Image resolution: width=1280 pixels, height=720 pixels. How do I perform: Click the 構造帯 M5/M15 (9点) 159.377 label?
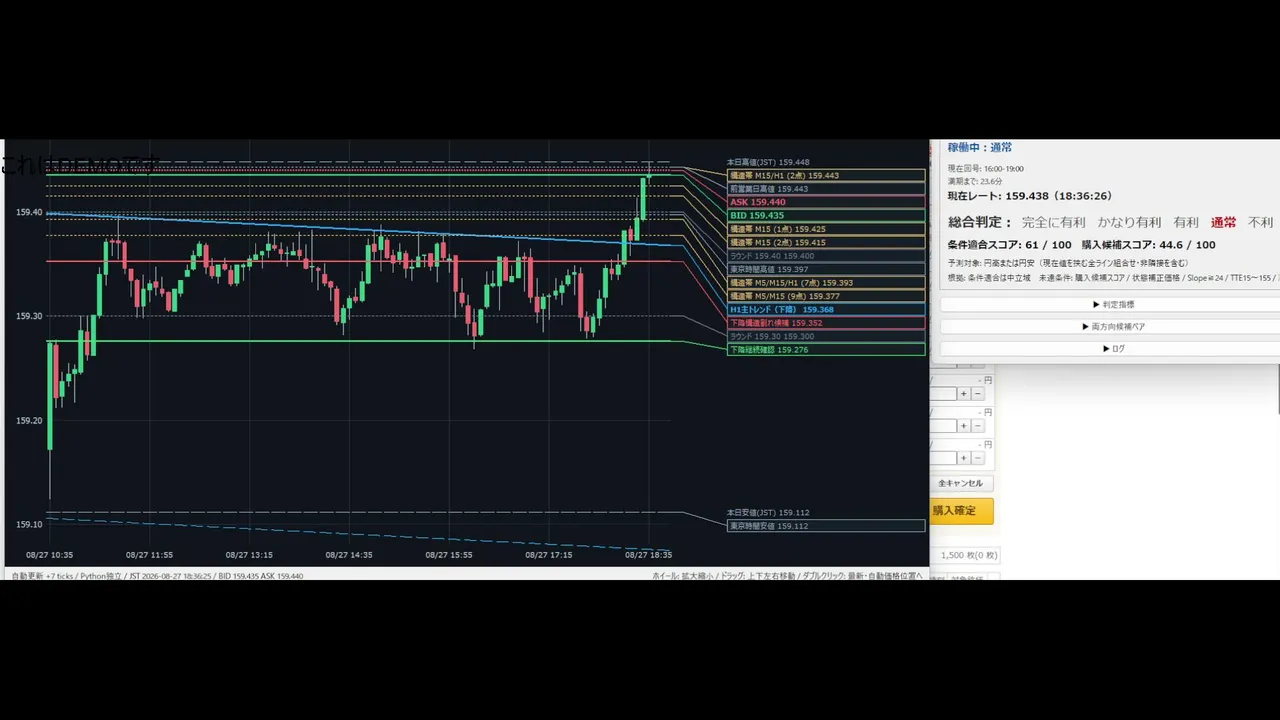coord(826,296)
